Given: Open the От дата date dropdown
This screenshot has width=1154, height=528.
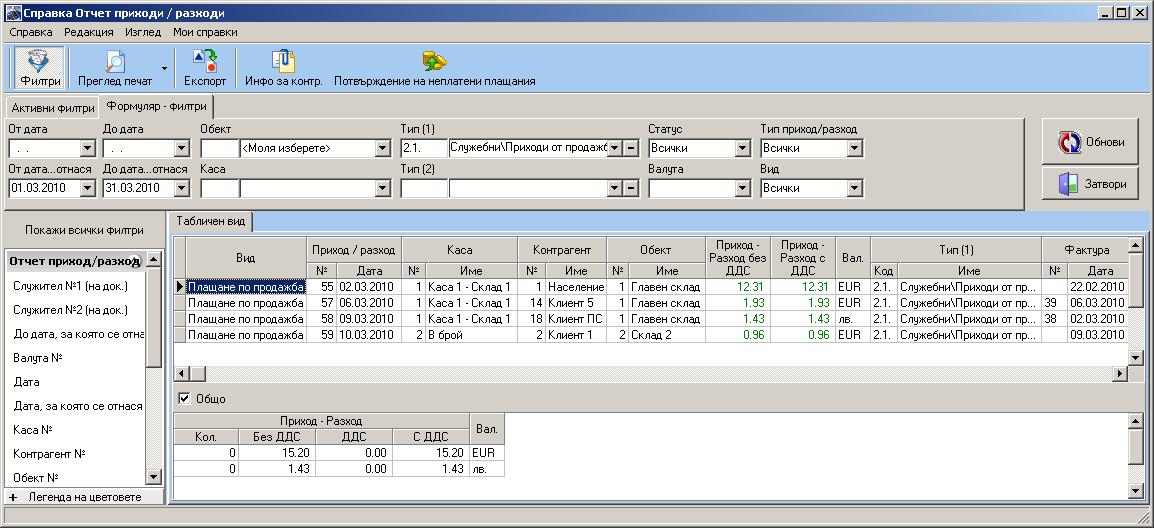Looking at the screenshot, I should click(x=88, y=148).
